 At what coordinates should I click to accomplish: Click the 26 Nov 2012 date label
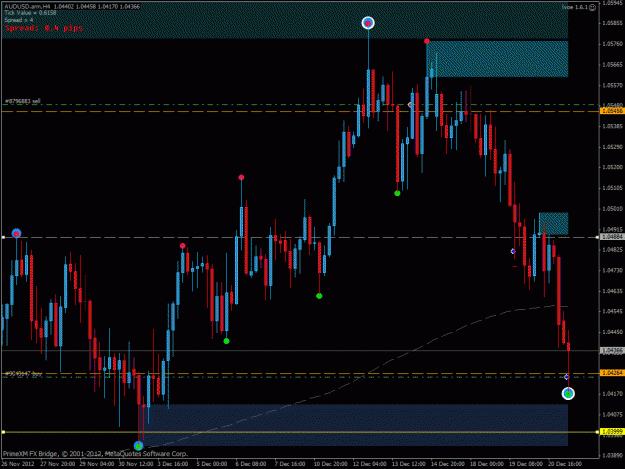click(17, 464)
